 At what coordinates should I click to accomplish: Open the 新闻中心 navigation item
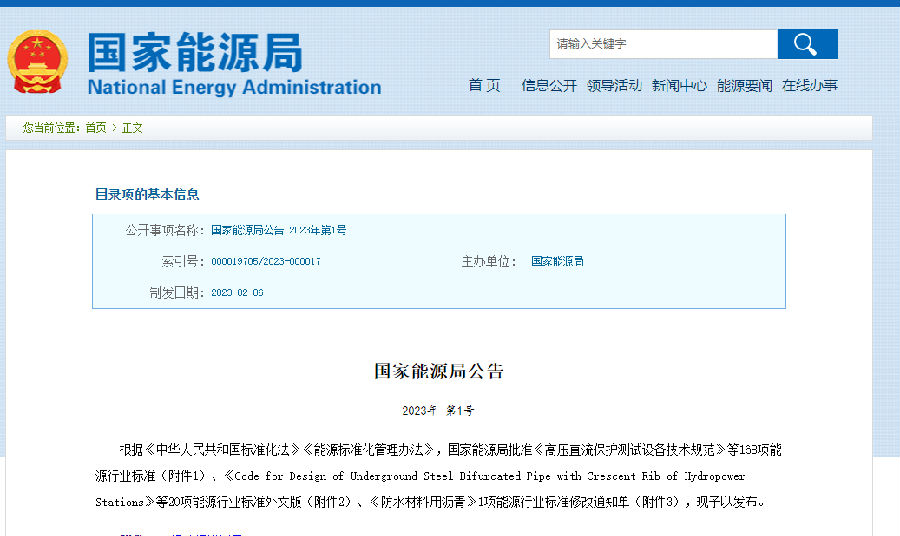pyautogui.click(x=679, y=86)
